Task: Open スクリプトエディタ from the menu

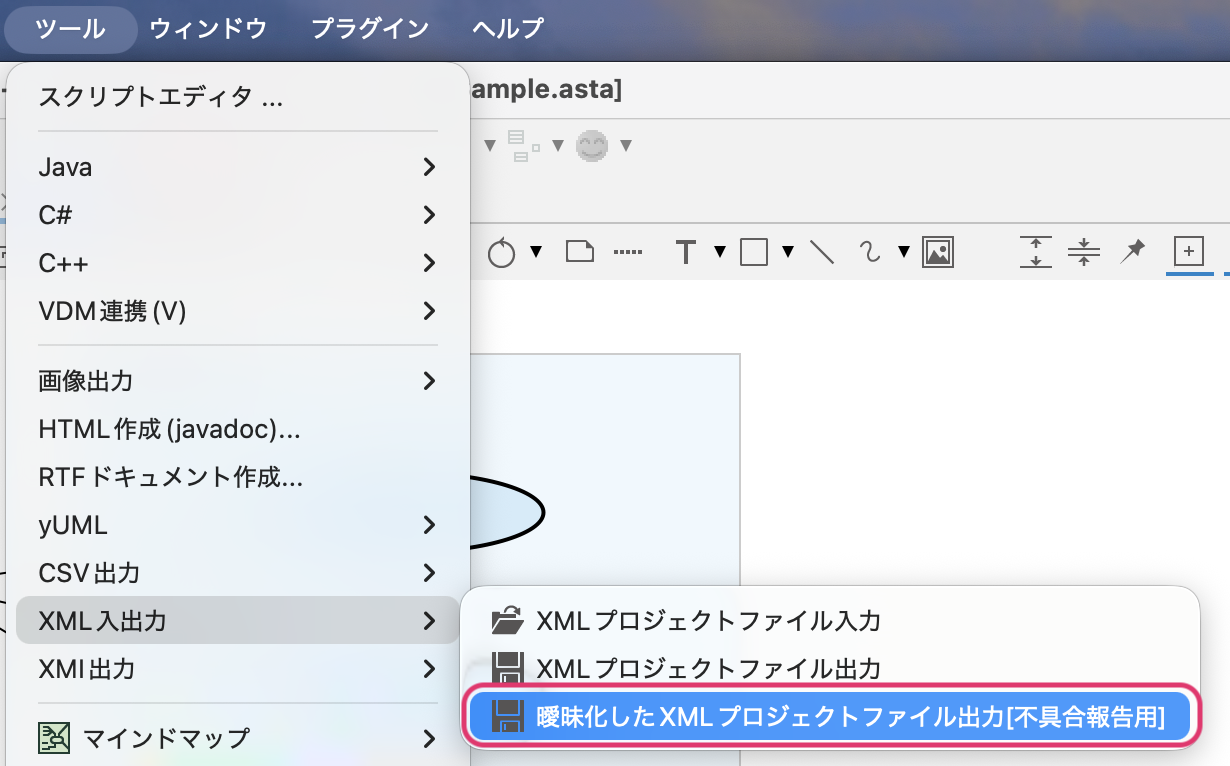Action: (x=160, y=97)
